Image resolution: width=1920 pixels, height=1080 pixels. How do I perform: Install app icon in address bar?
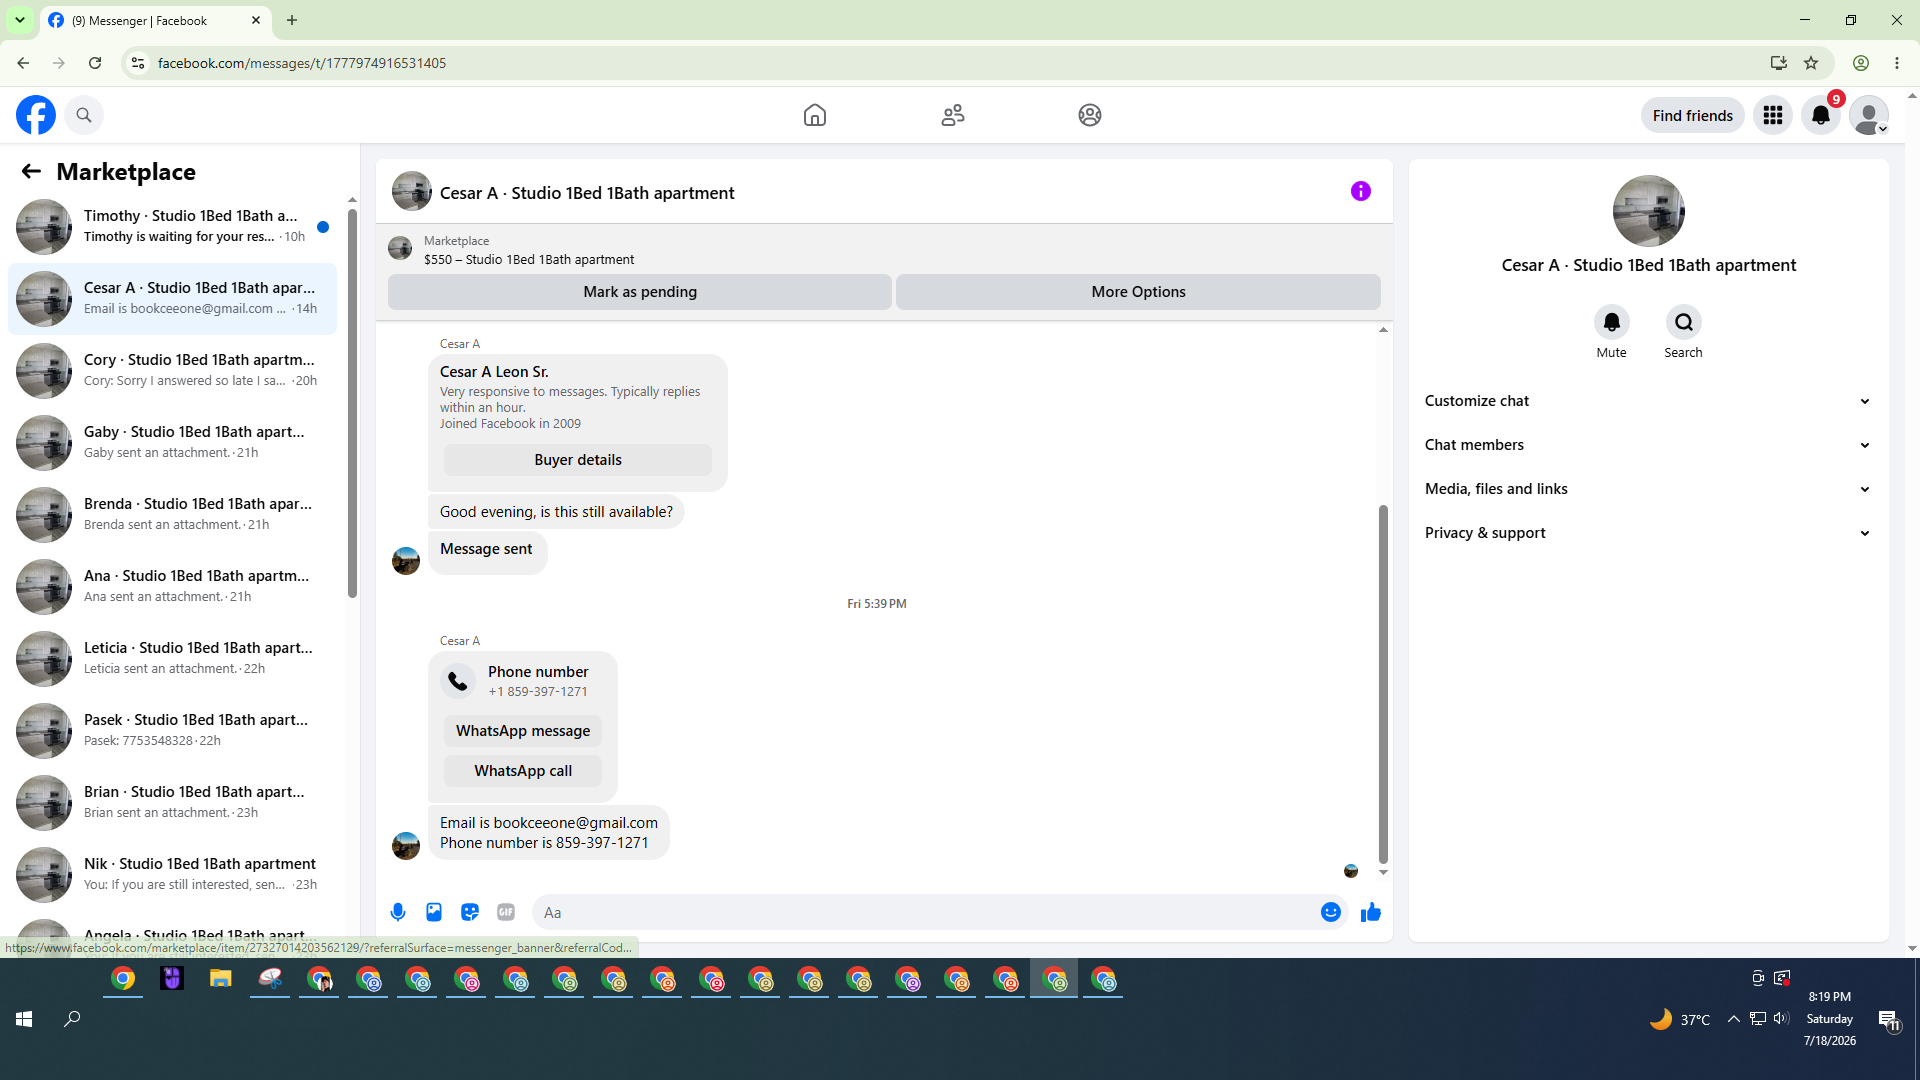1779,63
